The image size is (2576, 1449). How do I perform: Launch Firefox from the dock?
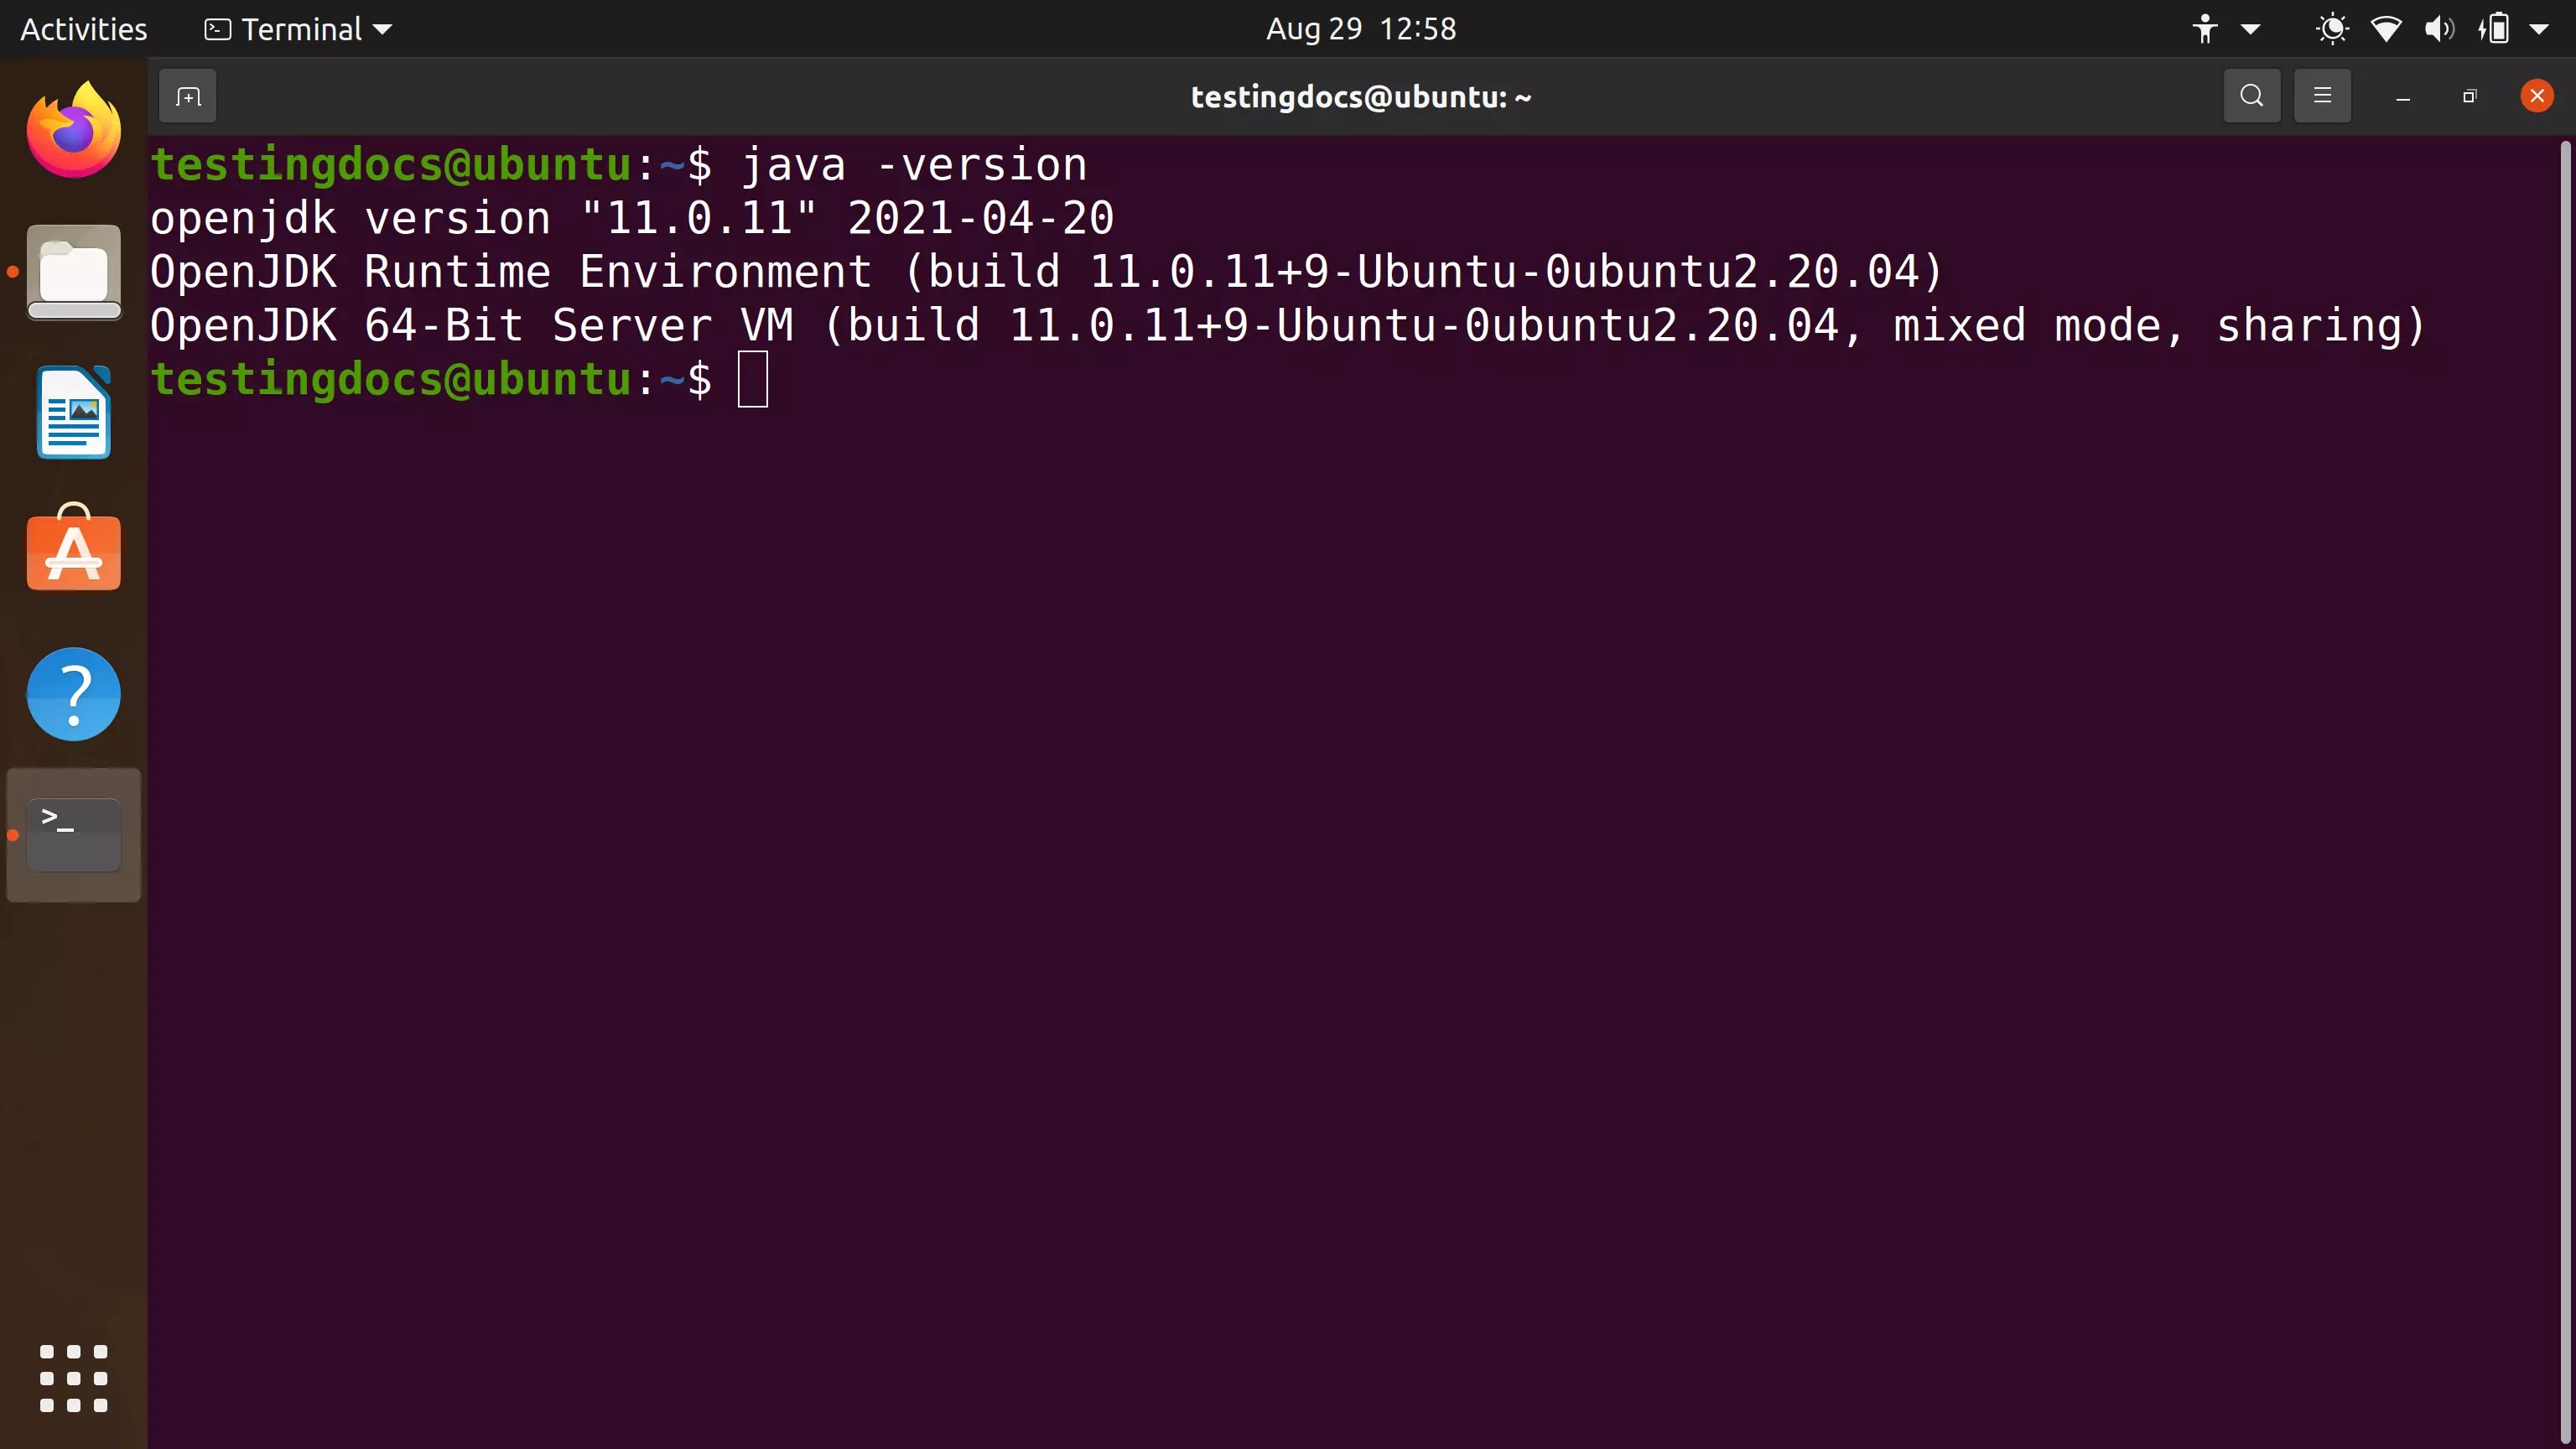pyautogui.click(x=73, y=128)
